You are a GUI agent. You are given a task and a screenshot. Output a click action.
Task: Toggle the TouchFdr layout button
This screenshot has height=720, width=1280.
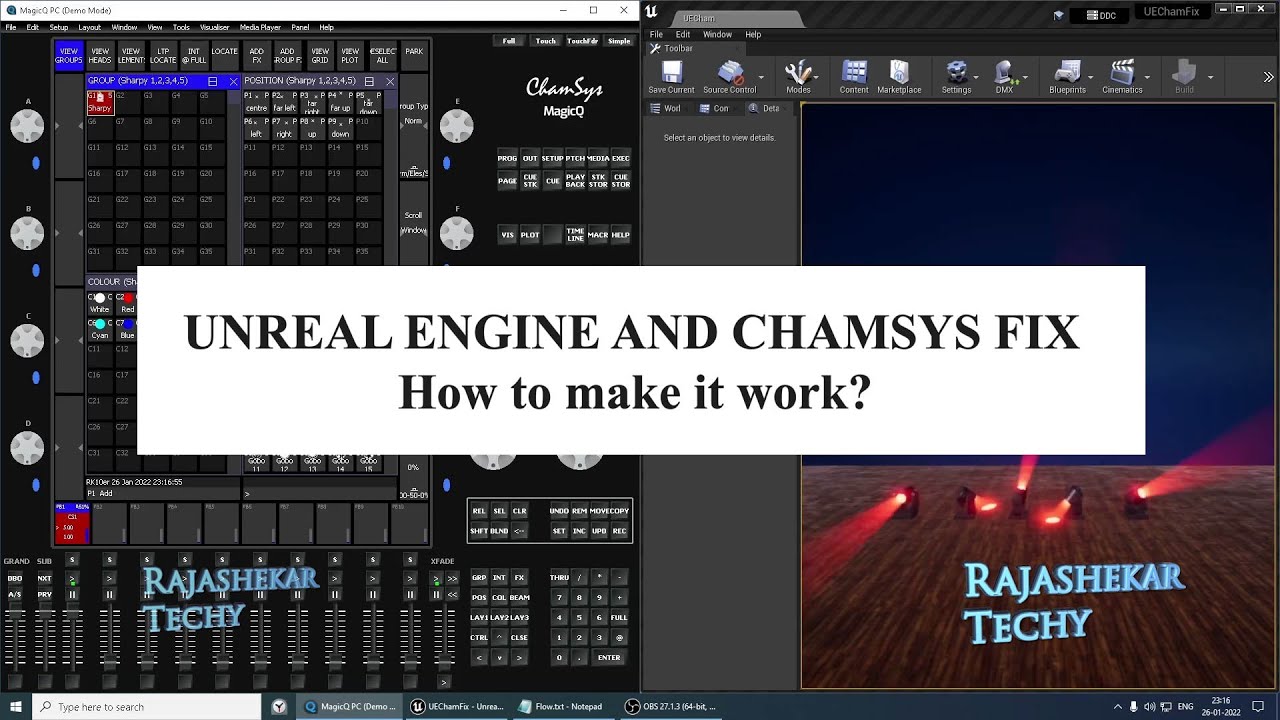coord(582,41)
